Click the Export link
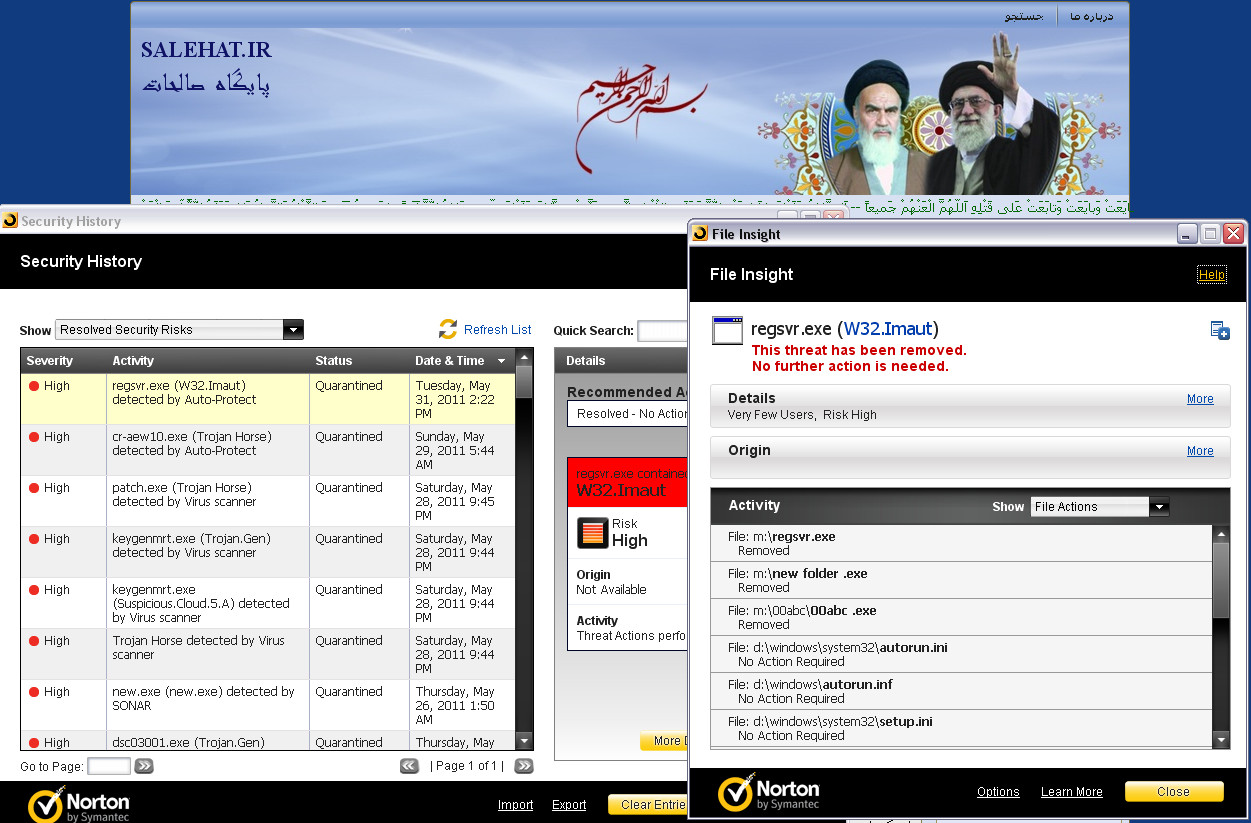The image size is (1251, 823). pos(569,805)
